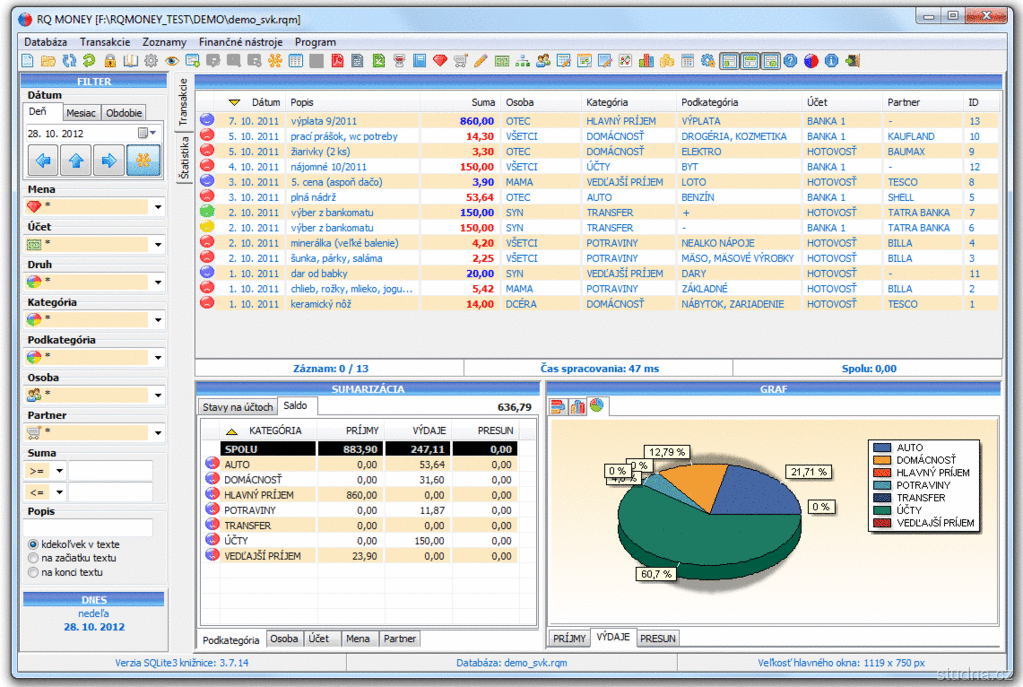Switch to the 'Stavy na účtoch' tab
Viewport: 1023px width, 687px height.
tap(236, 407)
